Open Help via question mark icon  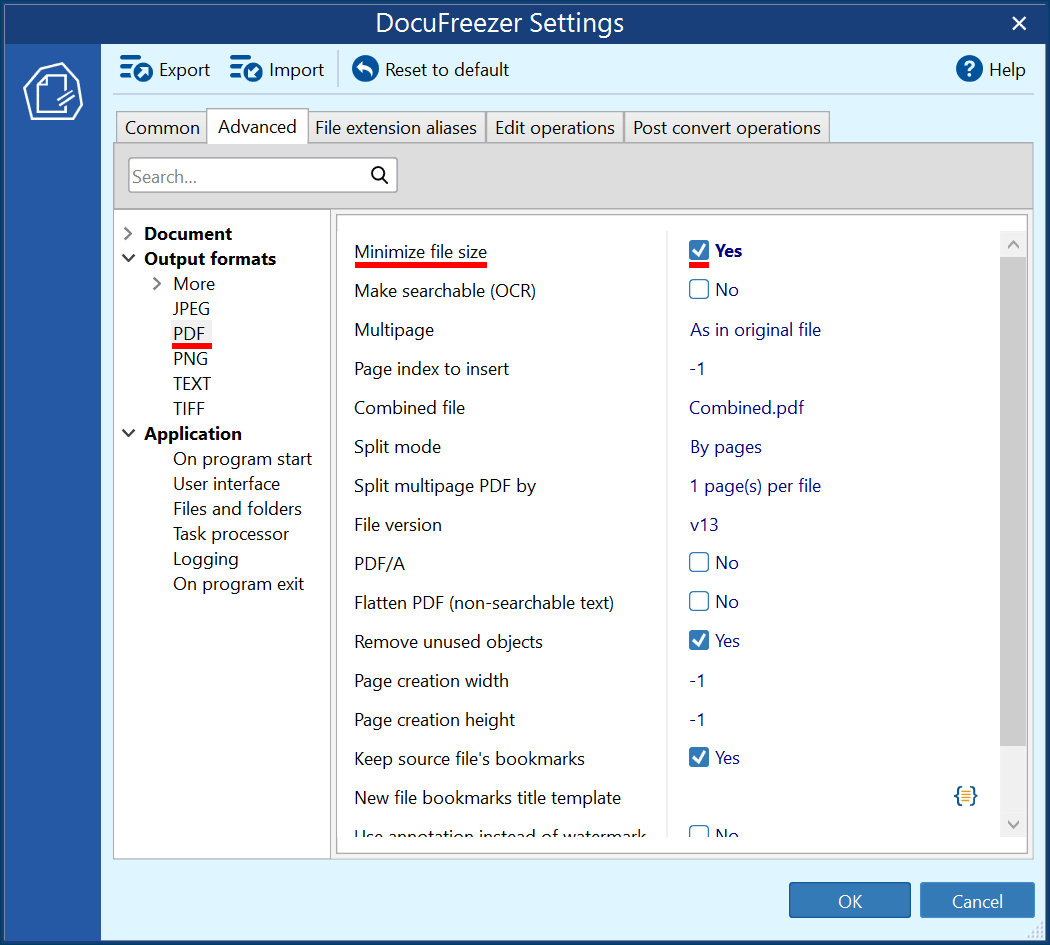(969, 69)
